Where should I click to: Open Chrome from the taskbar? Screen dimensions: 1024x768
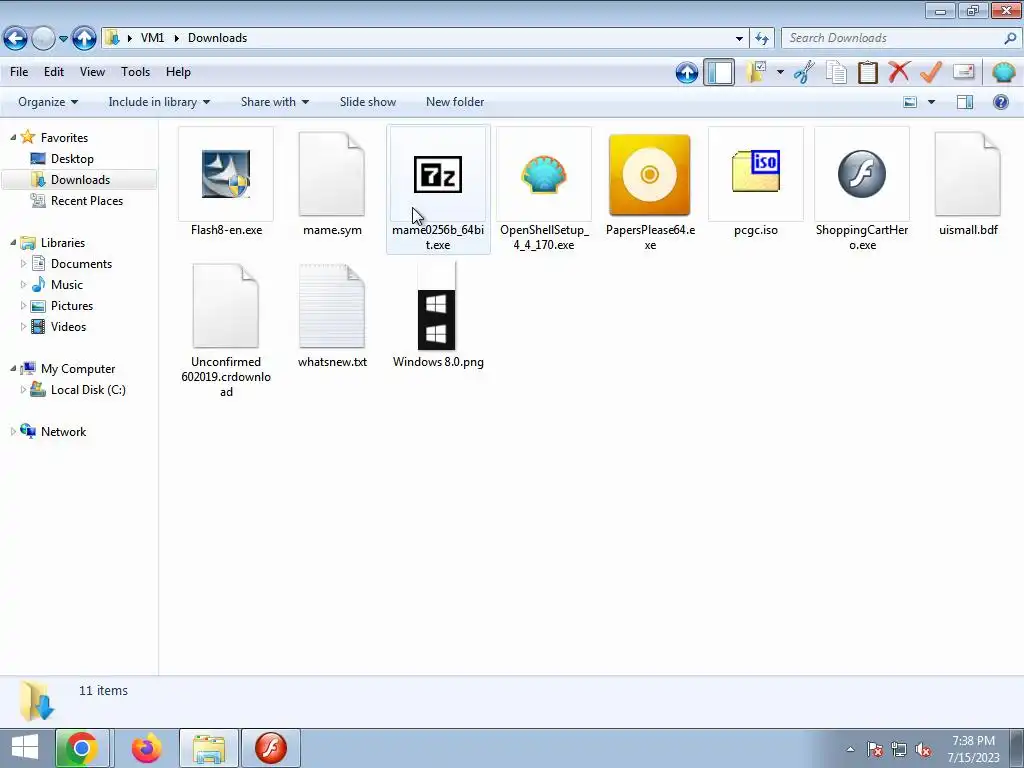82,748
